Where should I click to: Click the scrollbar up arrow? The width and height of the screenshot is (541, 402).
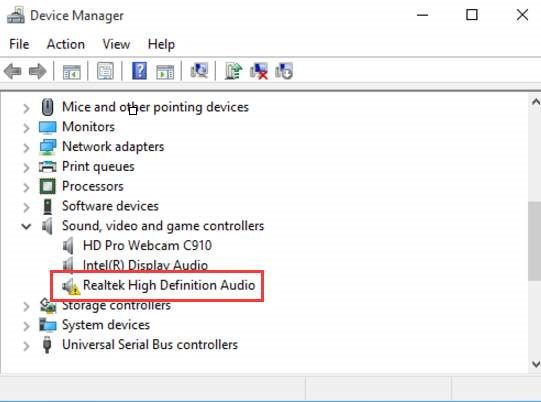pos(535,102)
